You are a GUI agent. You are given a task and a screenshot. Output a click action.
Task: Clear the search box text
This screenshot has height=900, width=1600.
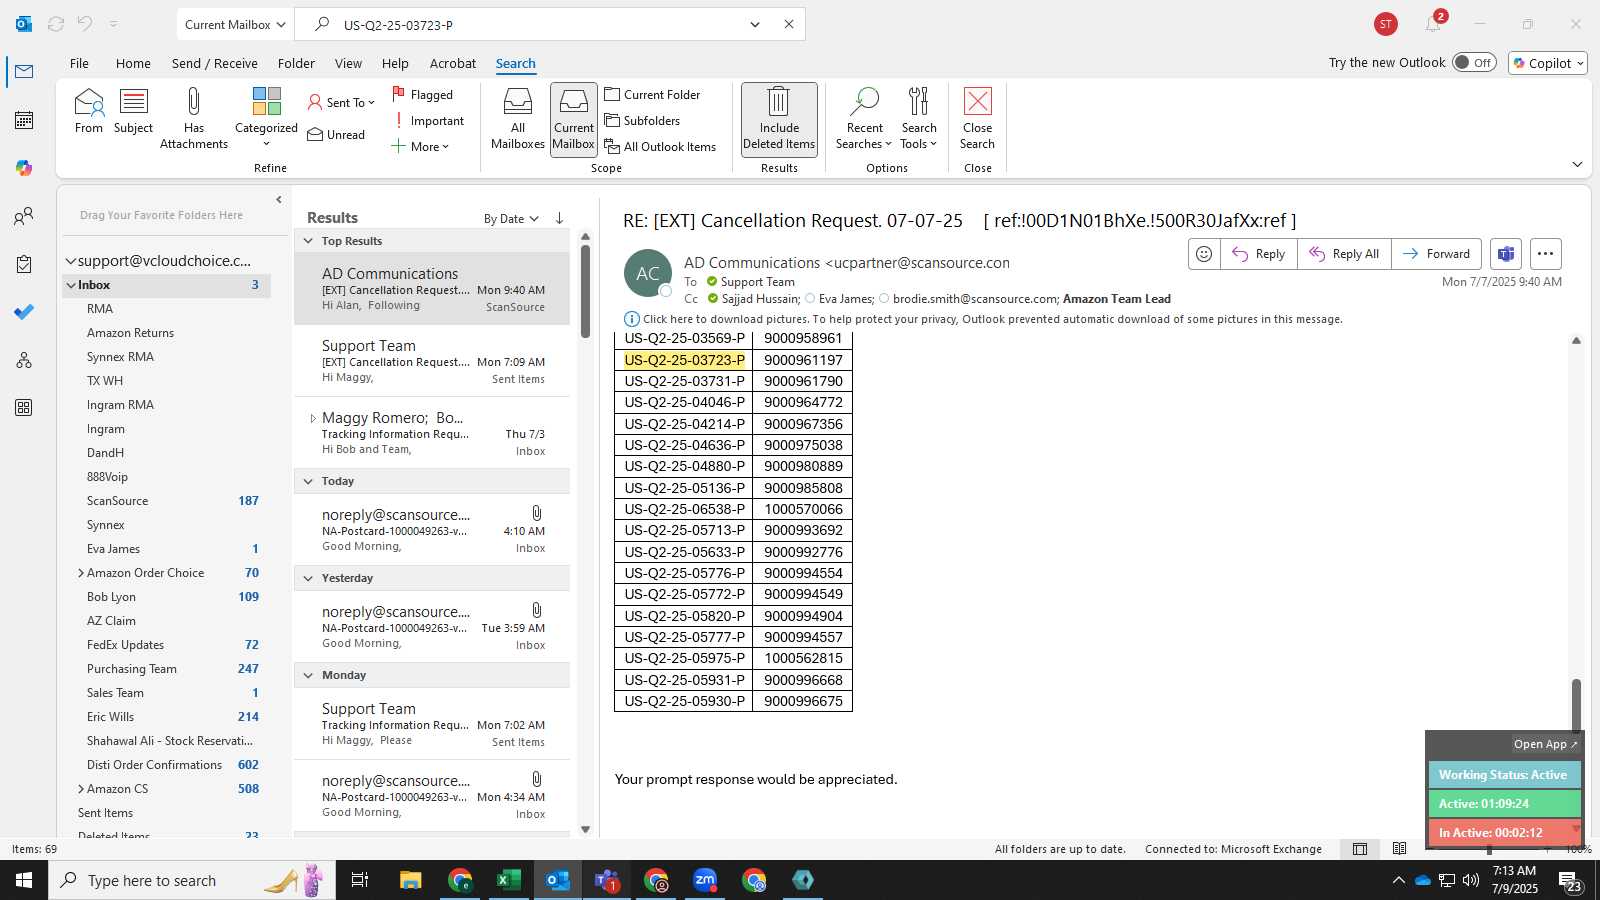pyautogui.click(x=788, y=24)
